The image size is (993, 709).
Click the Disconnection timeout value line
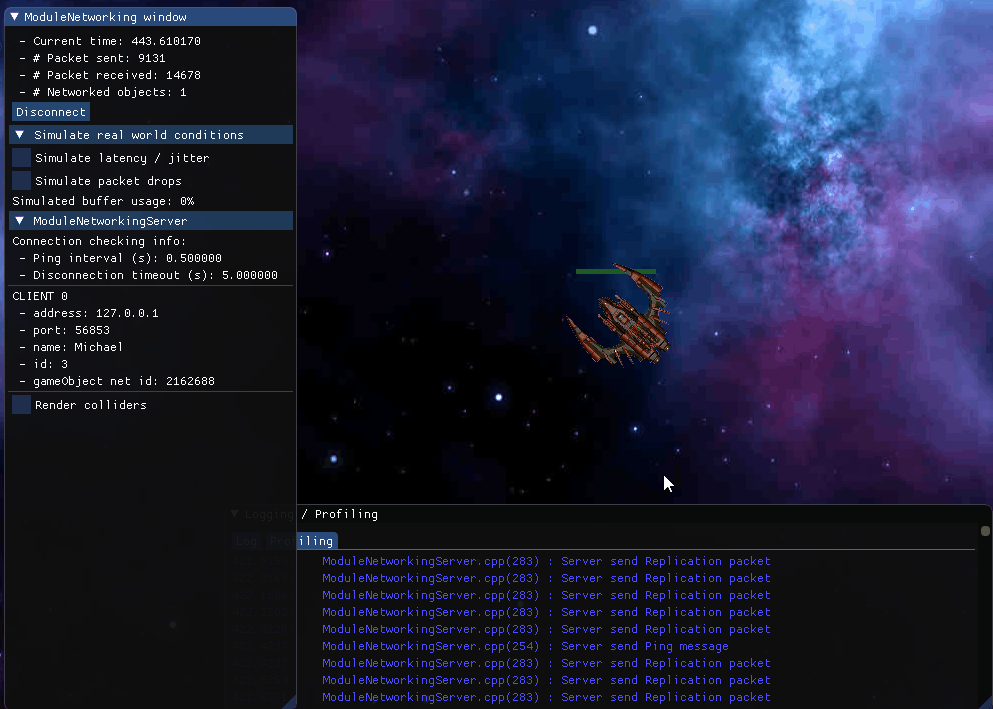148,275
